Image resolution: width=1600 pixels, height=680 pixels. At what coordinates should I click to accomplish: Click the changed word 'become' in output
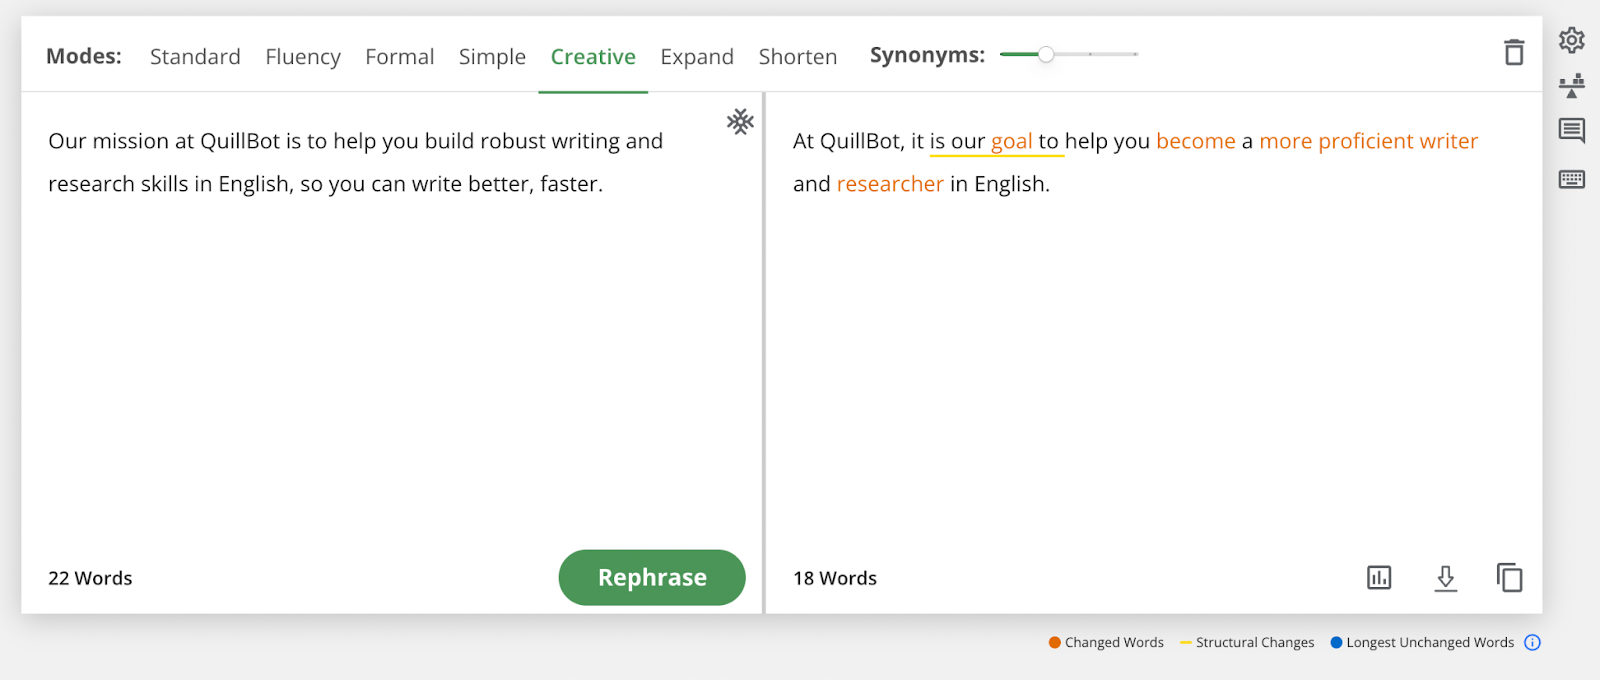(x=1196, y=141)
